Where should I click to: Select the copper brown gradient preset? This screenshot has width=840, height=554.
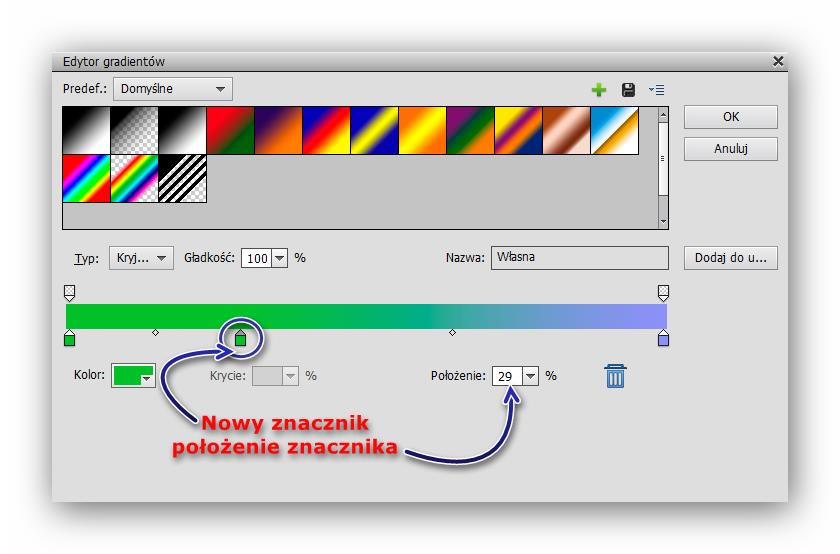click(x=566, y=131)
